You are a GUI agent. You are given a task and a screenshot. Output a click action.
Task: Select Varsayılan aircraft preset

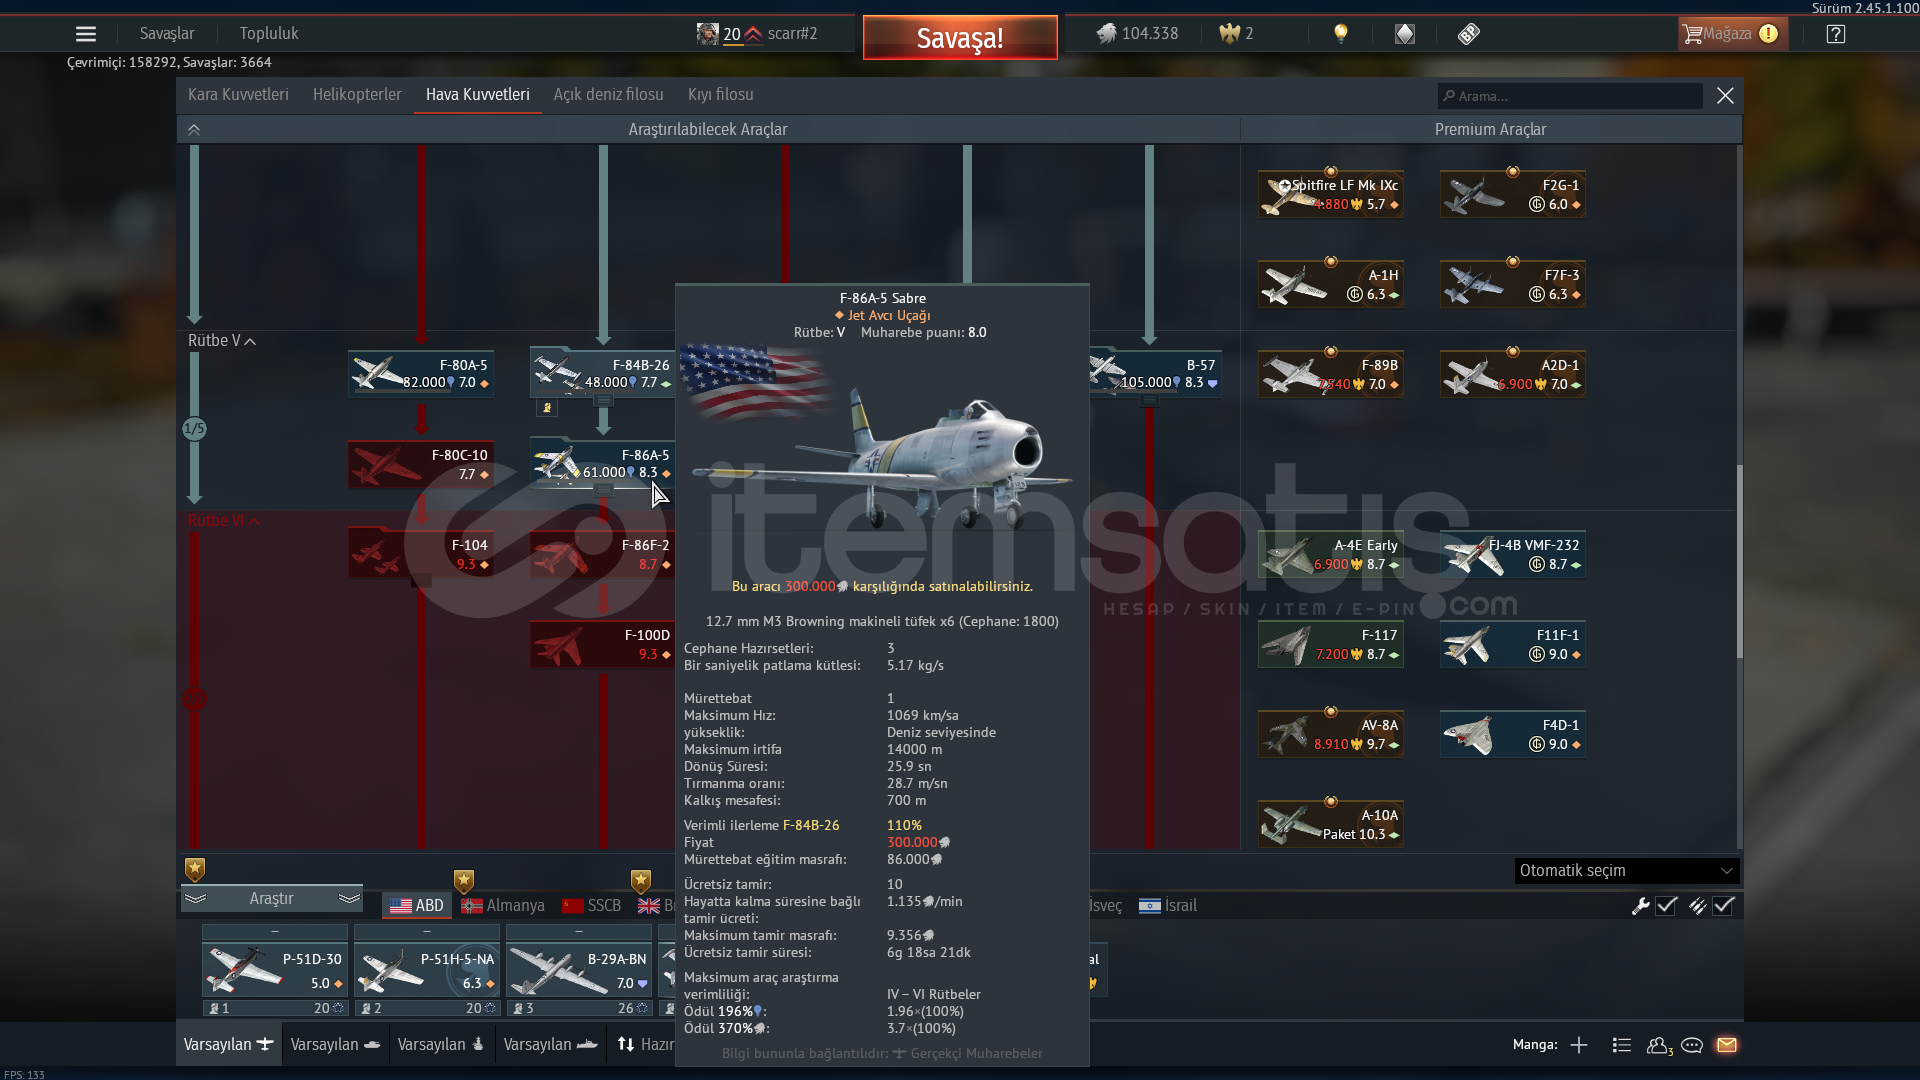coord(229,1045)
